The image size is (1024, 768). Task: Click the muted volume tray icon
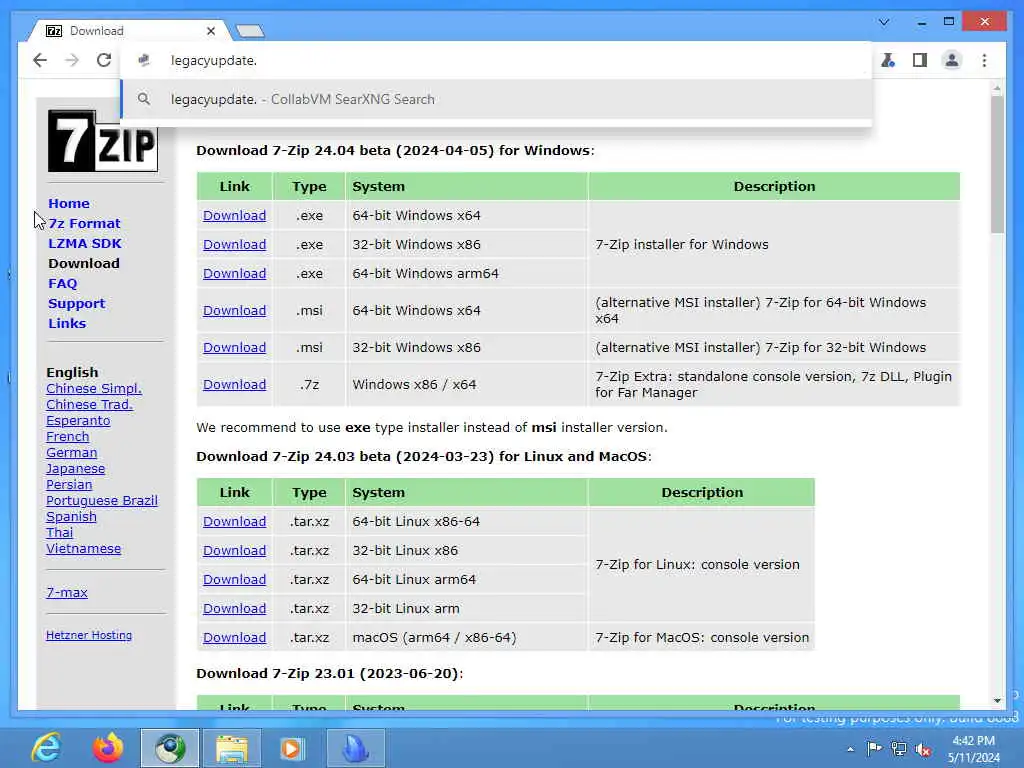(x=923, y=750)
